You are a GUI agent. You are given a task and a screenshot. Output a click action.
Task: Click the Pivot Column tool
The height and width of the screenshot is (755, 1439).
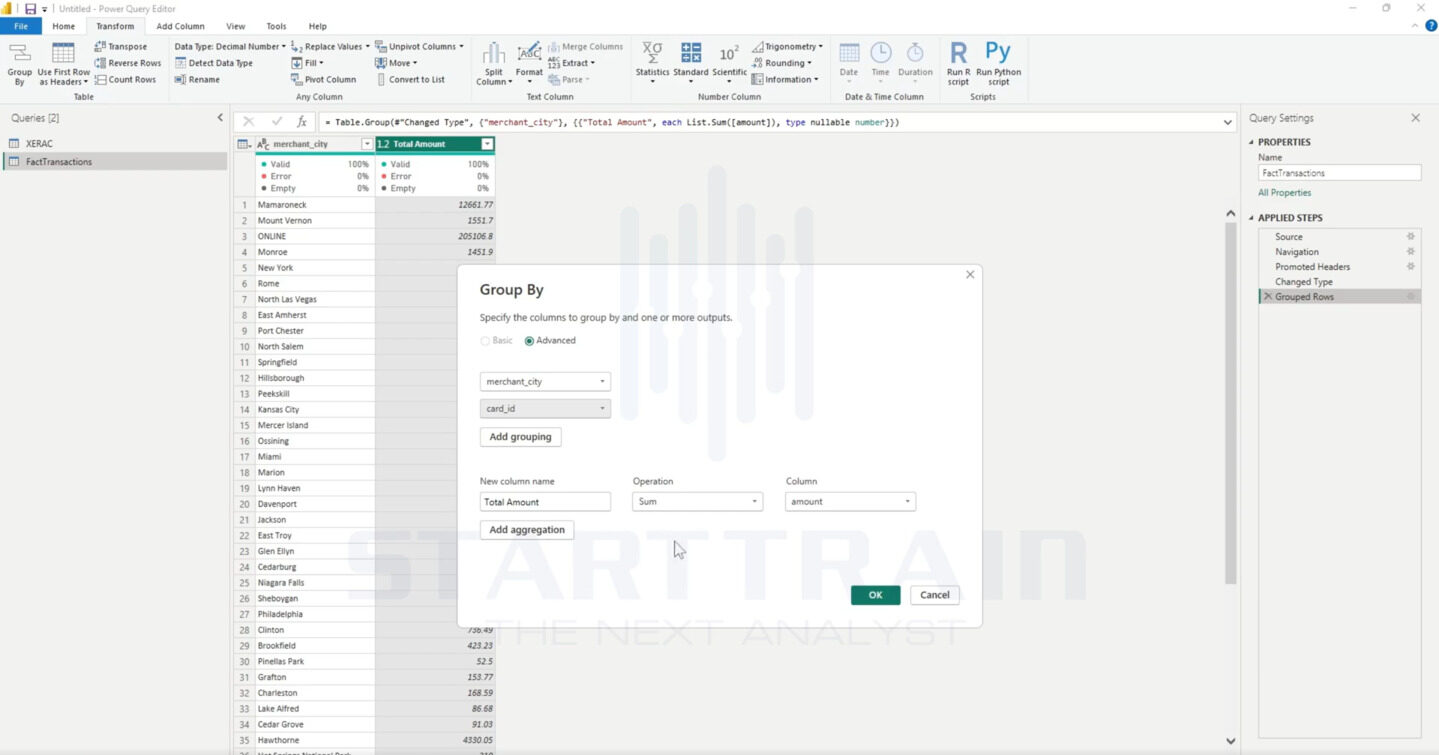323,79
